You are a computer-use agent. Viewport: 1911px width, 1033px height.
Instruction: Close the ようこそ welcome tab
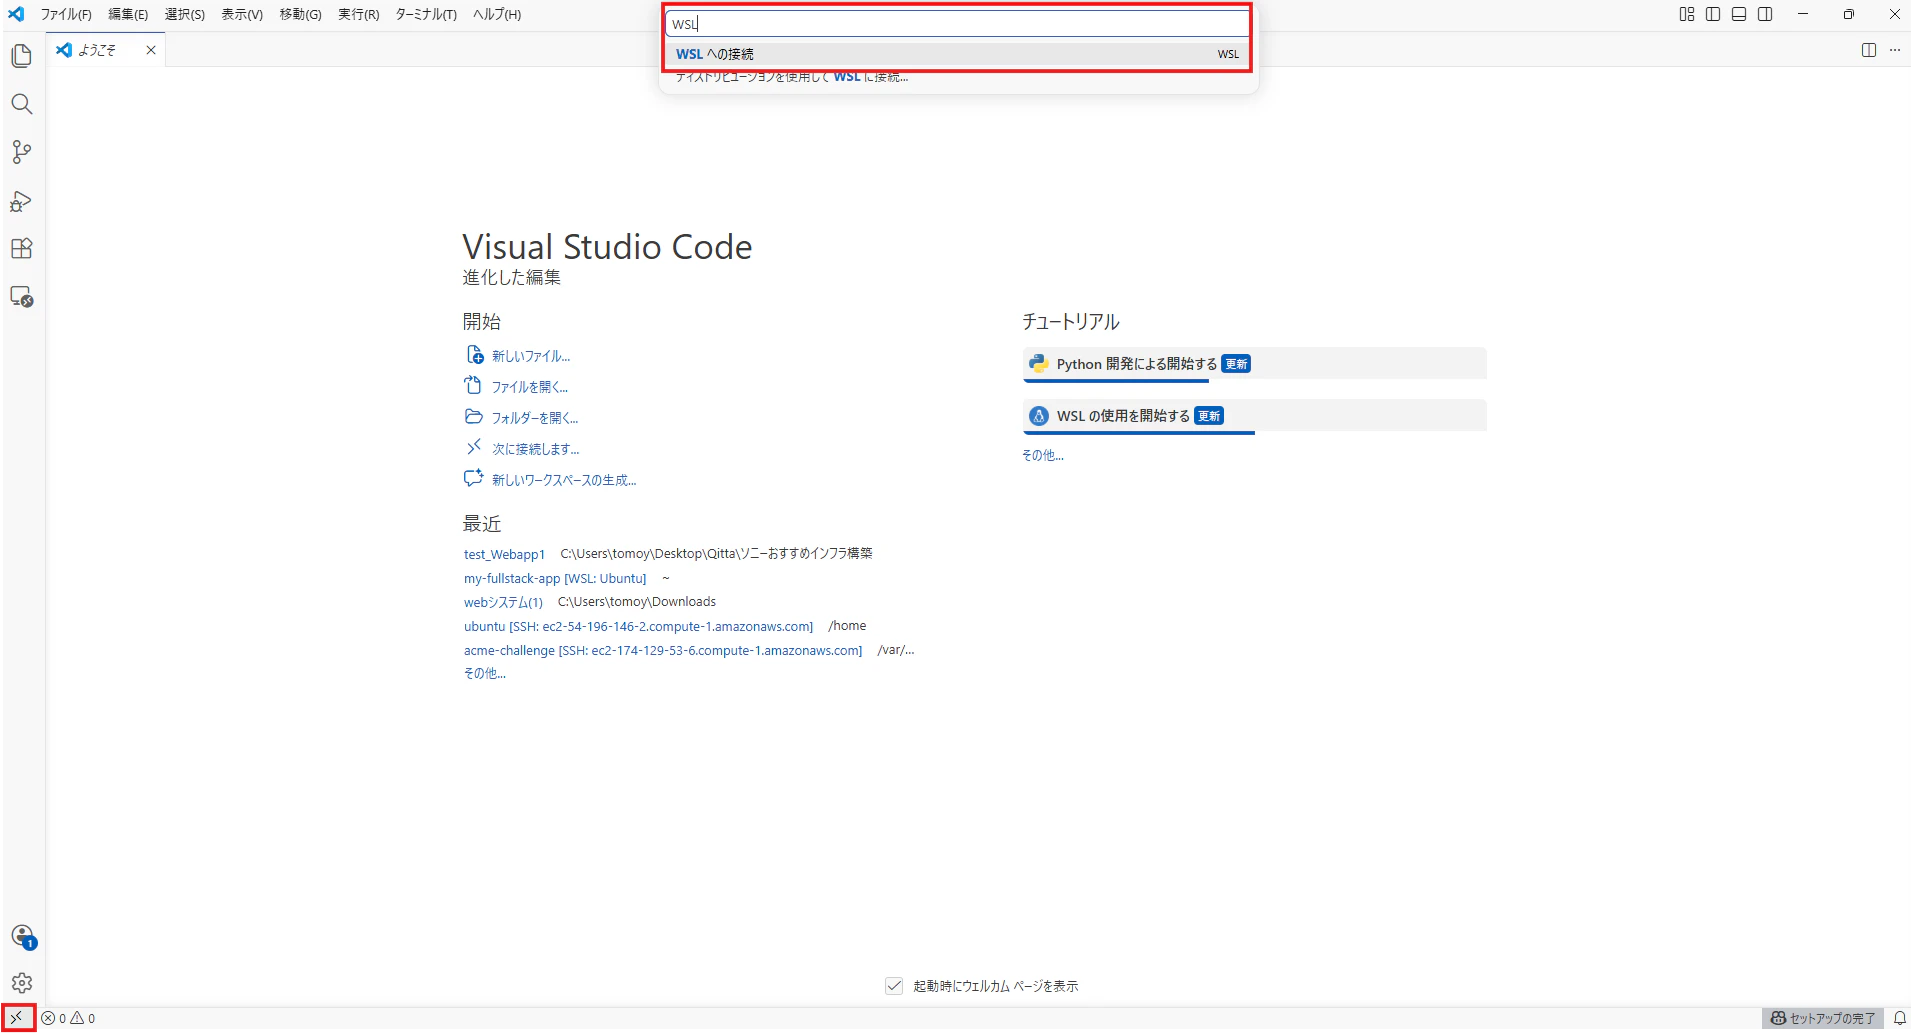(x=151, y=50)
